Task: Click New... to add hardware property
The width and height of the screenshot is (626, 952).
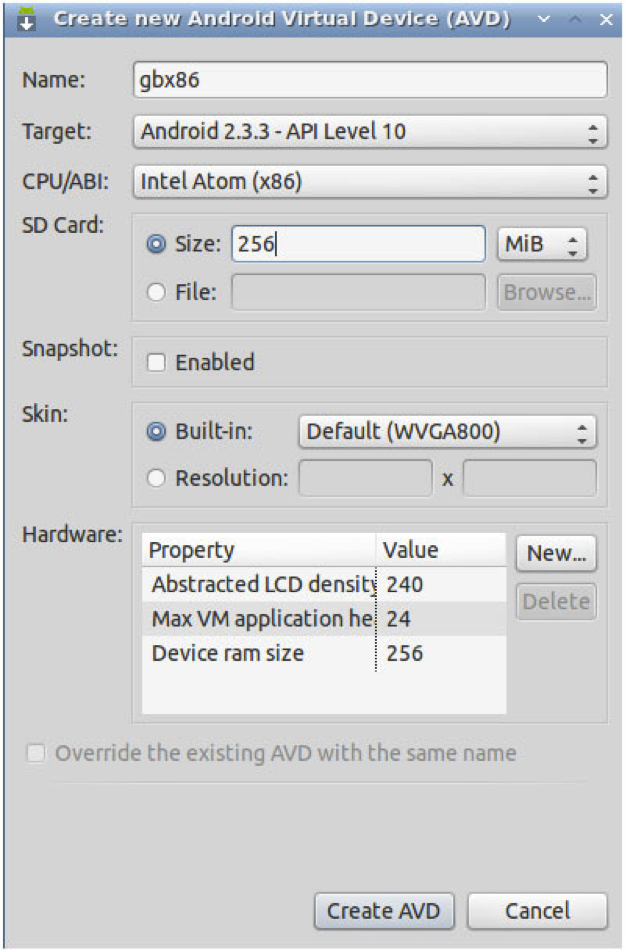Action: (556, 553)
